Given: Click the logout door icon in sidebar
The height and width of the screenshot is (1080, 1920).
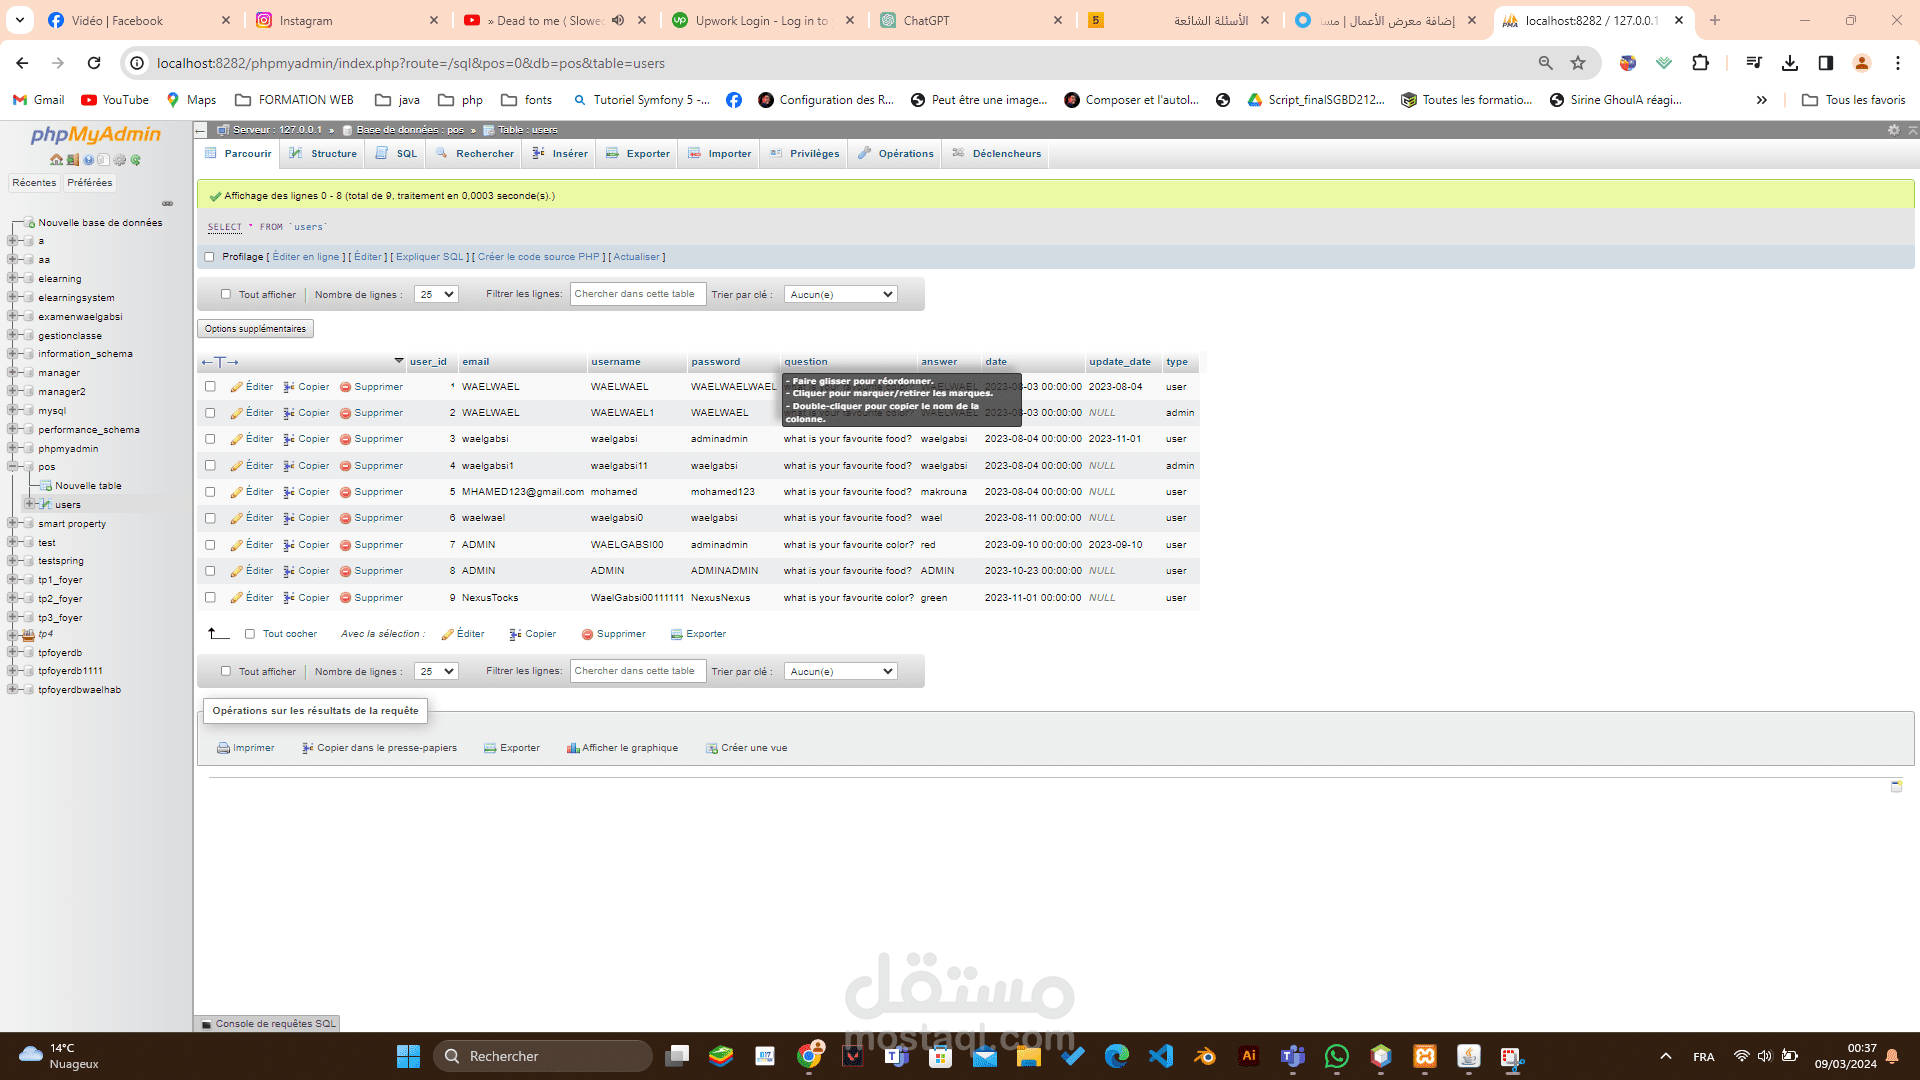Looking at the screenshot, I should (x=72, y=160).
